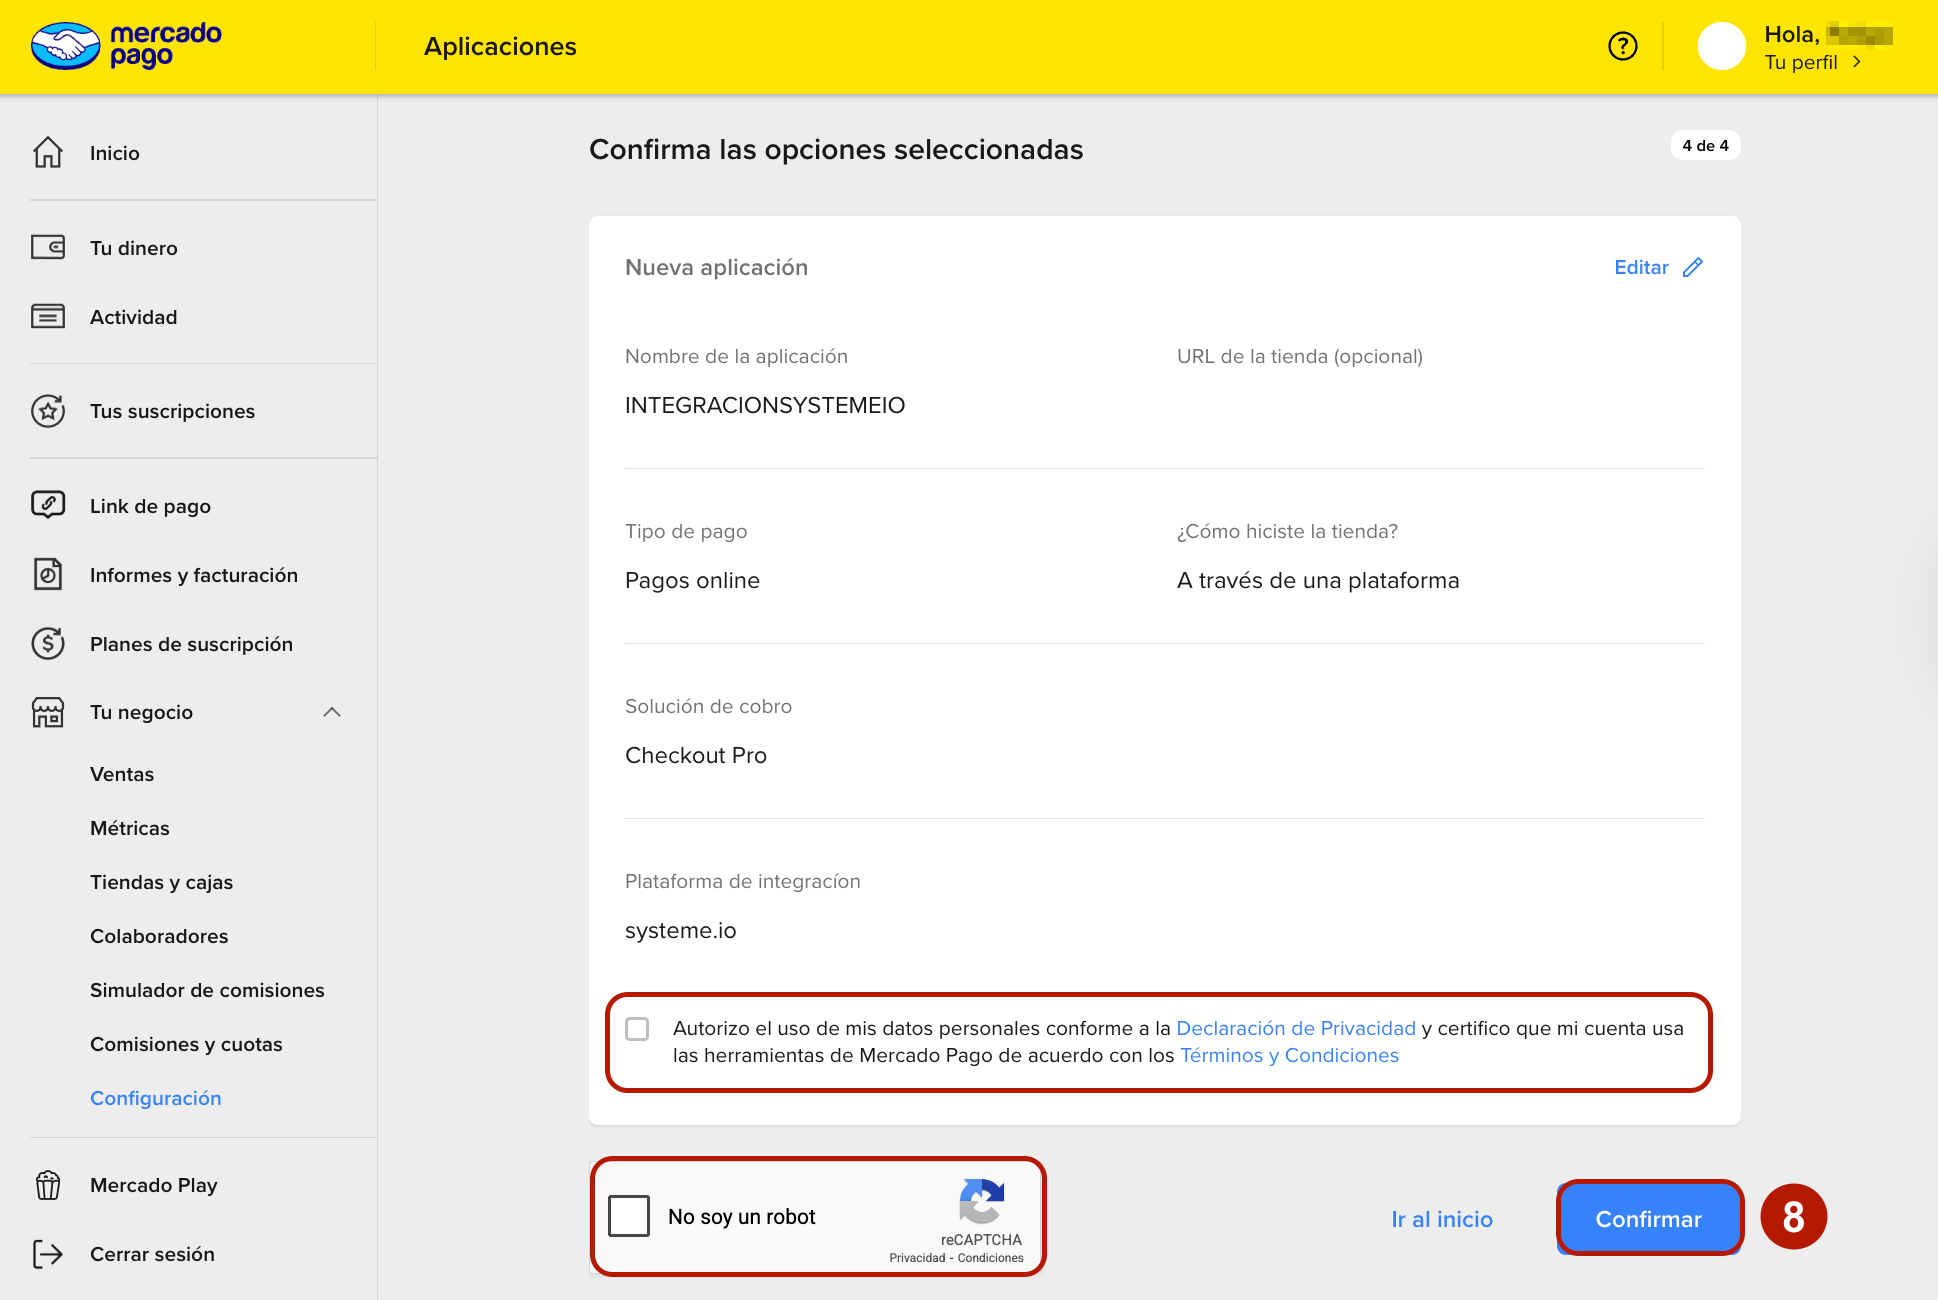Open Tu perfil arrow in header
This screenshot has height=1300, width=1938.
(1857, 62)
